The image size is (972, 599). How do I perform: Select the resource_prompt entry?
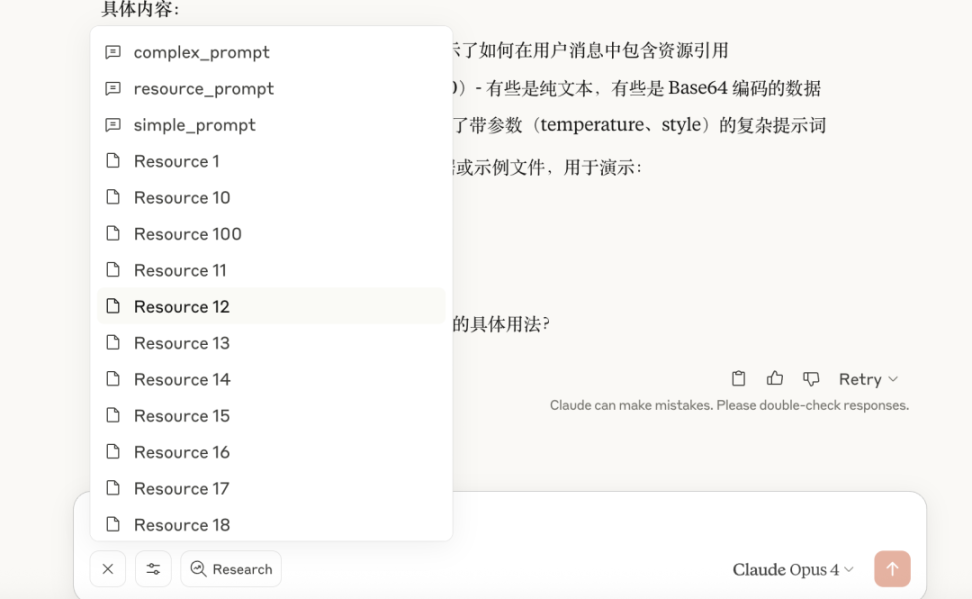(x=203, y=89)
